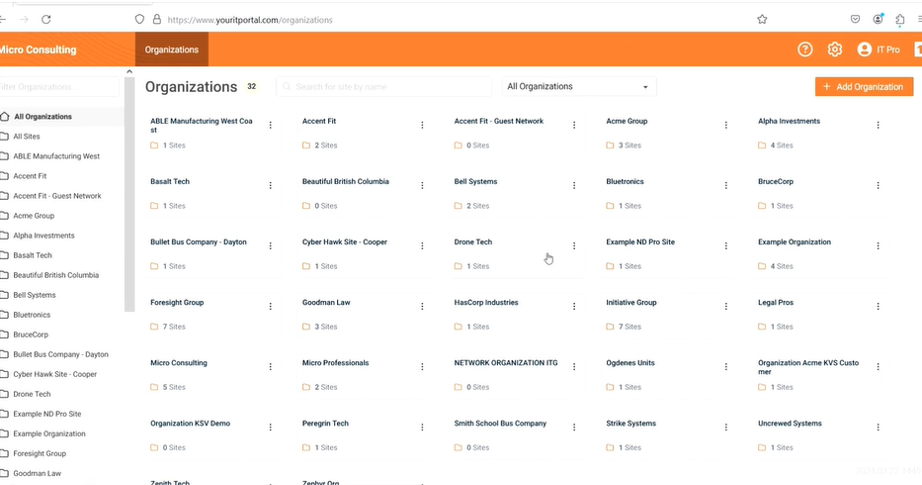
Task: Collapse sidebar with the up caret arrow
Action: pyautogui.click(x=129, y=72)
